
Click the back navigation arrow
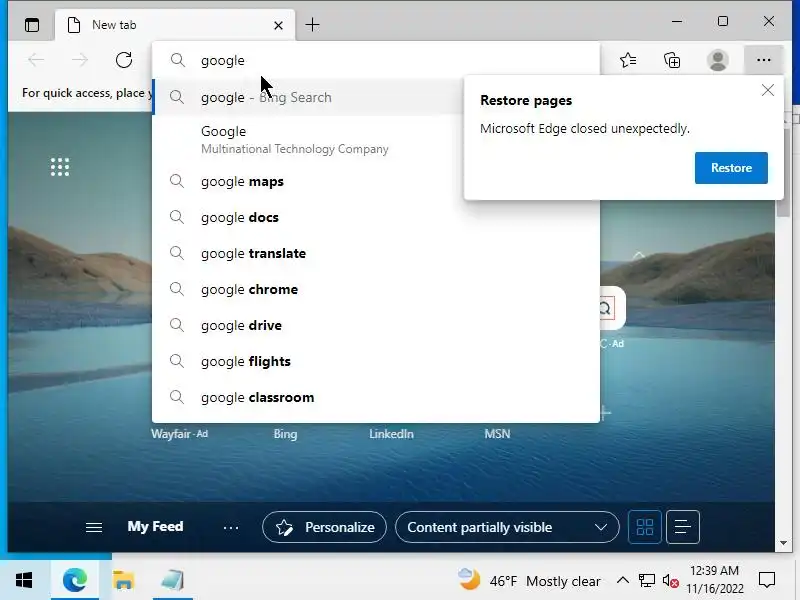36,60
